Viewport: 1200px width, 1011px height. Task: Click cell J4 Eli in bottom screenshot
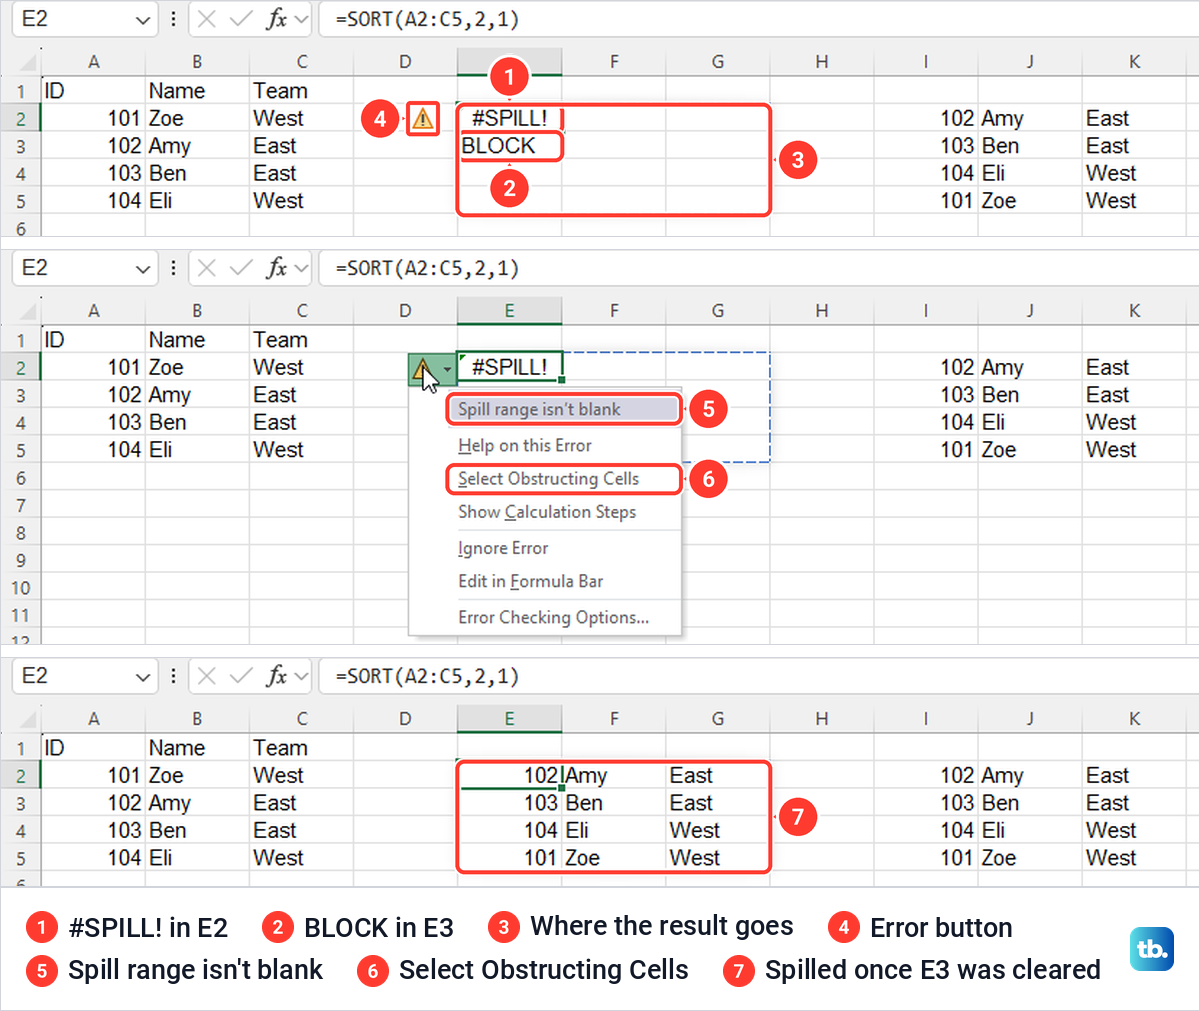click(1030, 830)
